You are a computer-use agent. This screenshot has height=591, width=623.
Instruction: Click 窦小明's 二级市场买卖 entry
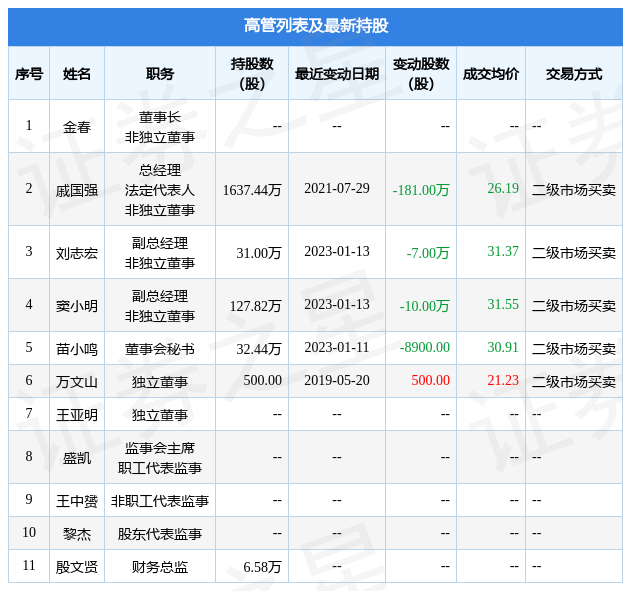[x=574, y=306]
